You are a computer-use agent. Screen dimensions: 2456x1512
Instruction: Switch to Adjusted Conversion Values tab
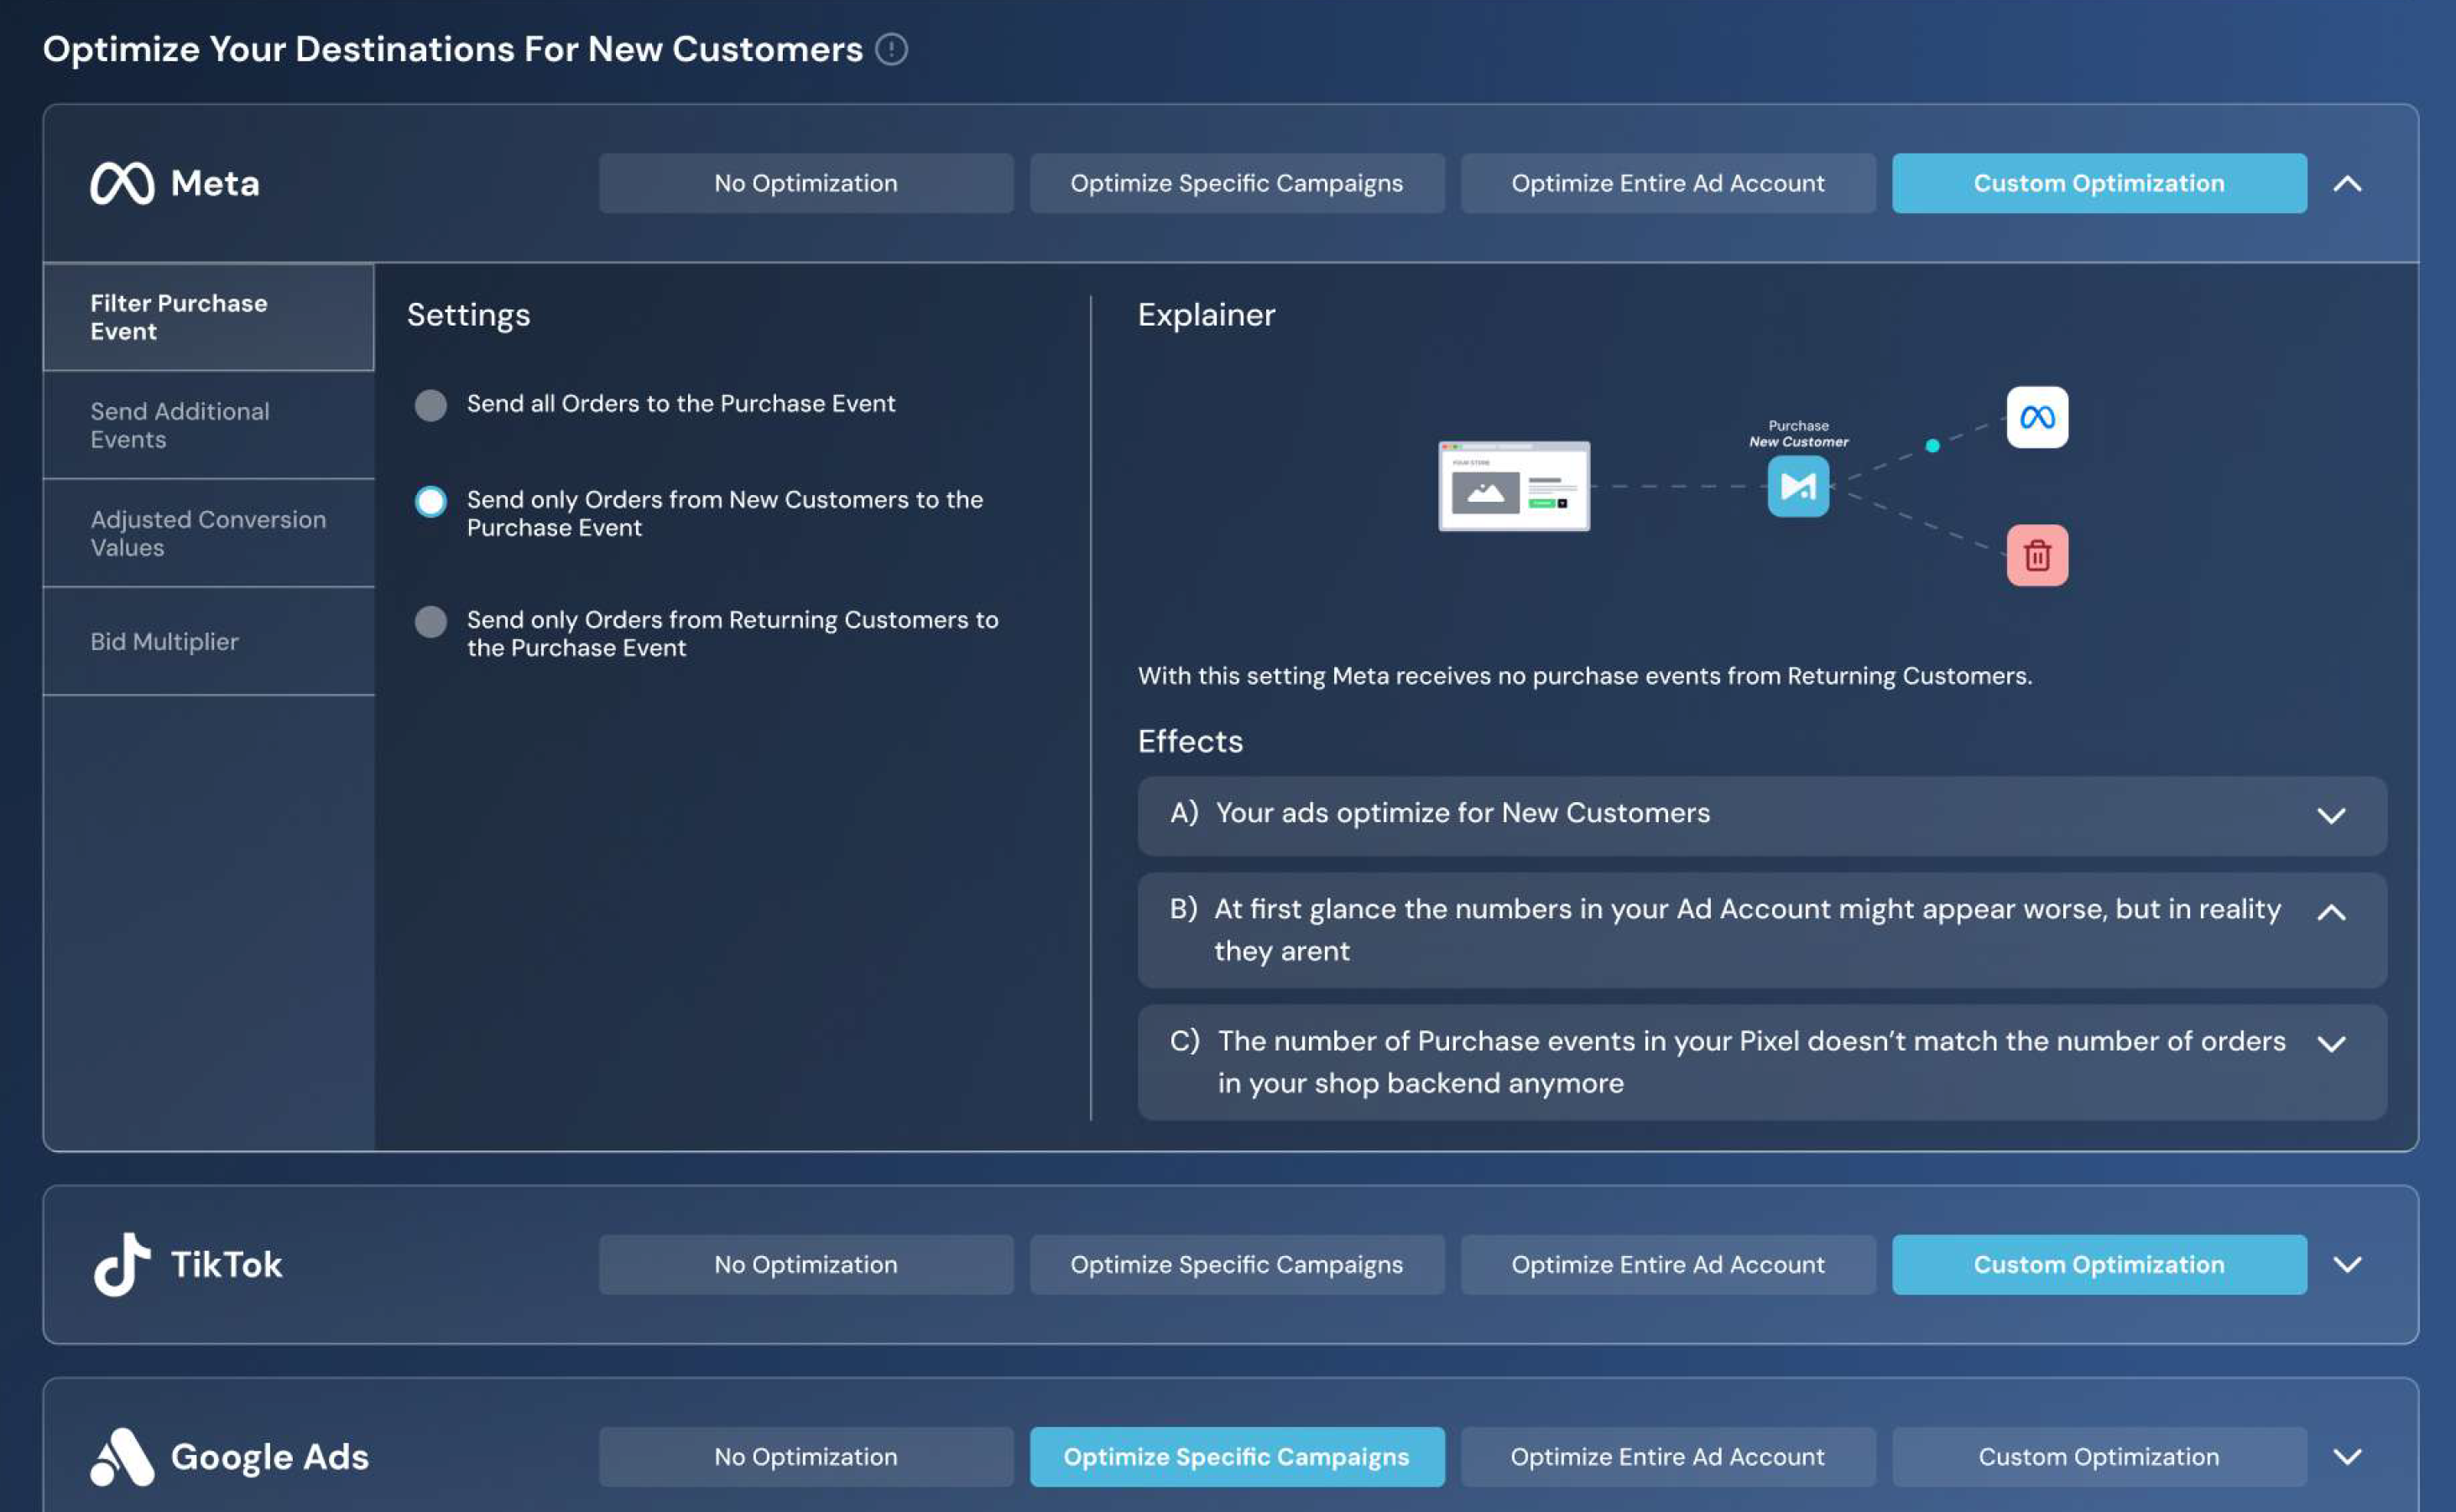[209, 533]
